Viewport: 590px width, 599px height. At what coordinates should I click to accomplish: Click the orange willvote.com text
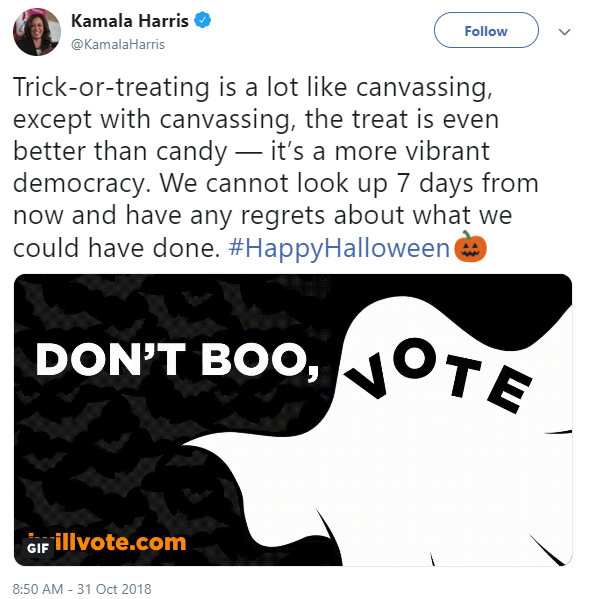(118, 542)
